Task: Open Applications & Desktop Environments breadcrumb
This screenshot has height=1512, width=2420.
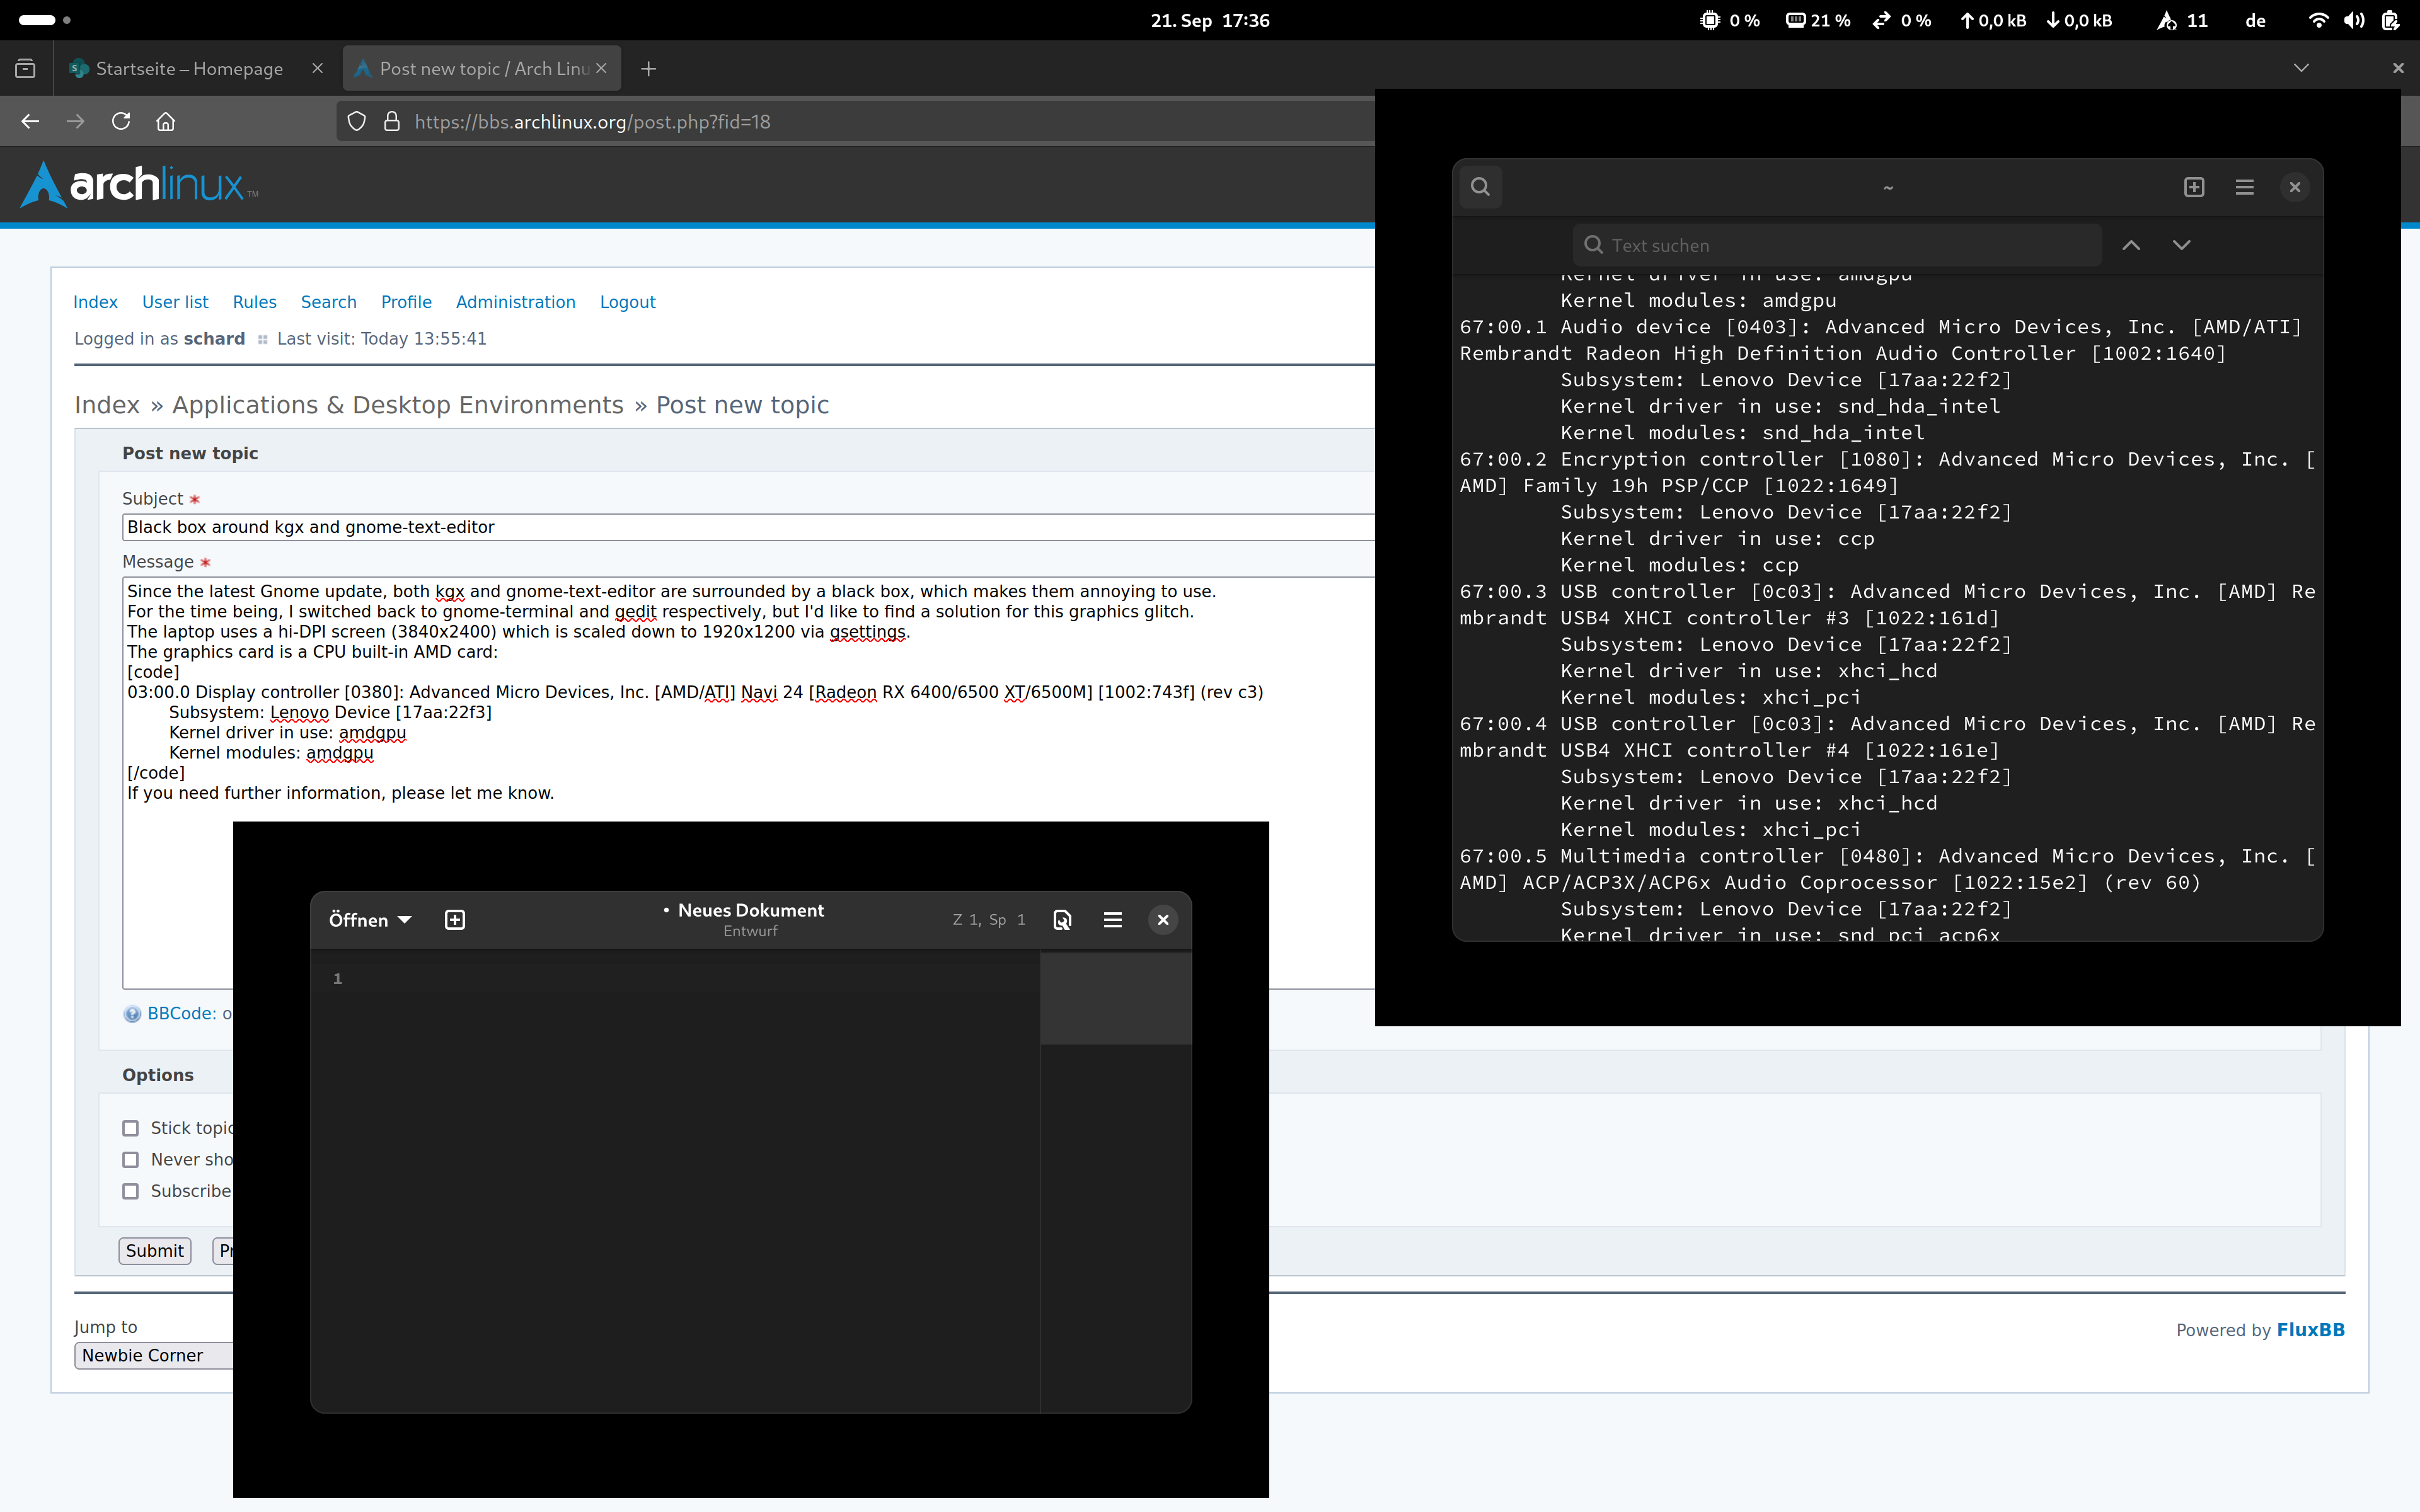Action: click(398, 405)
